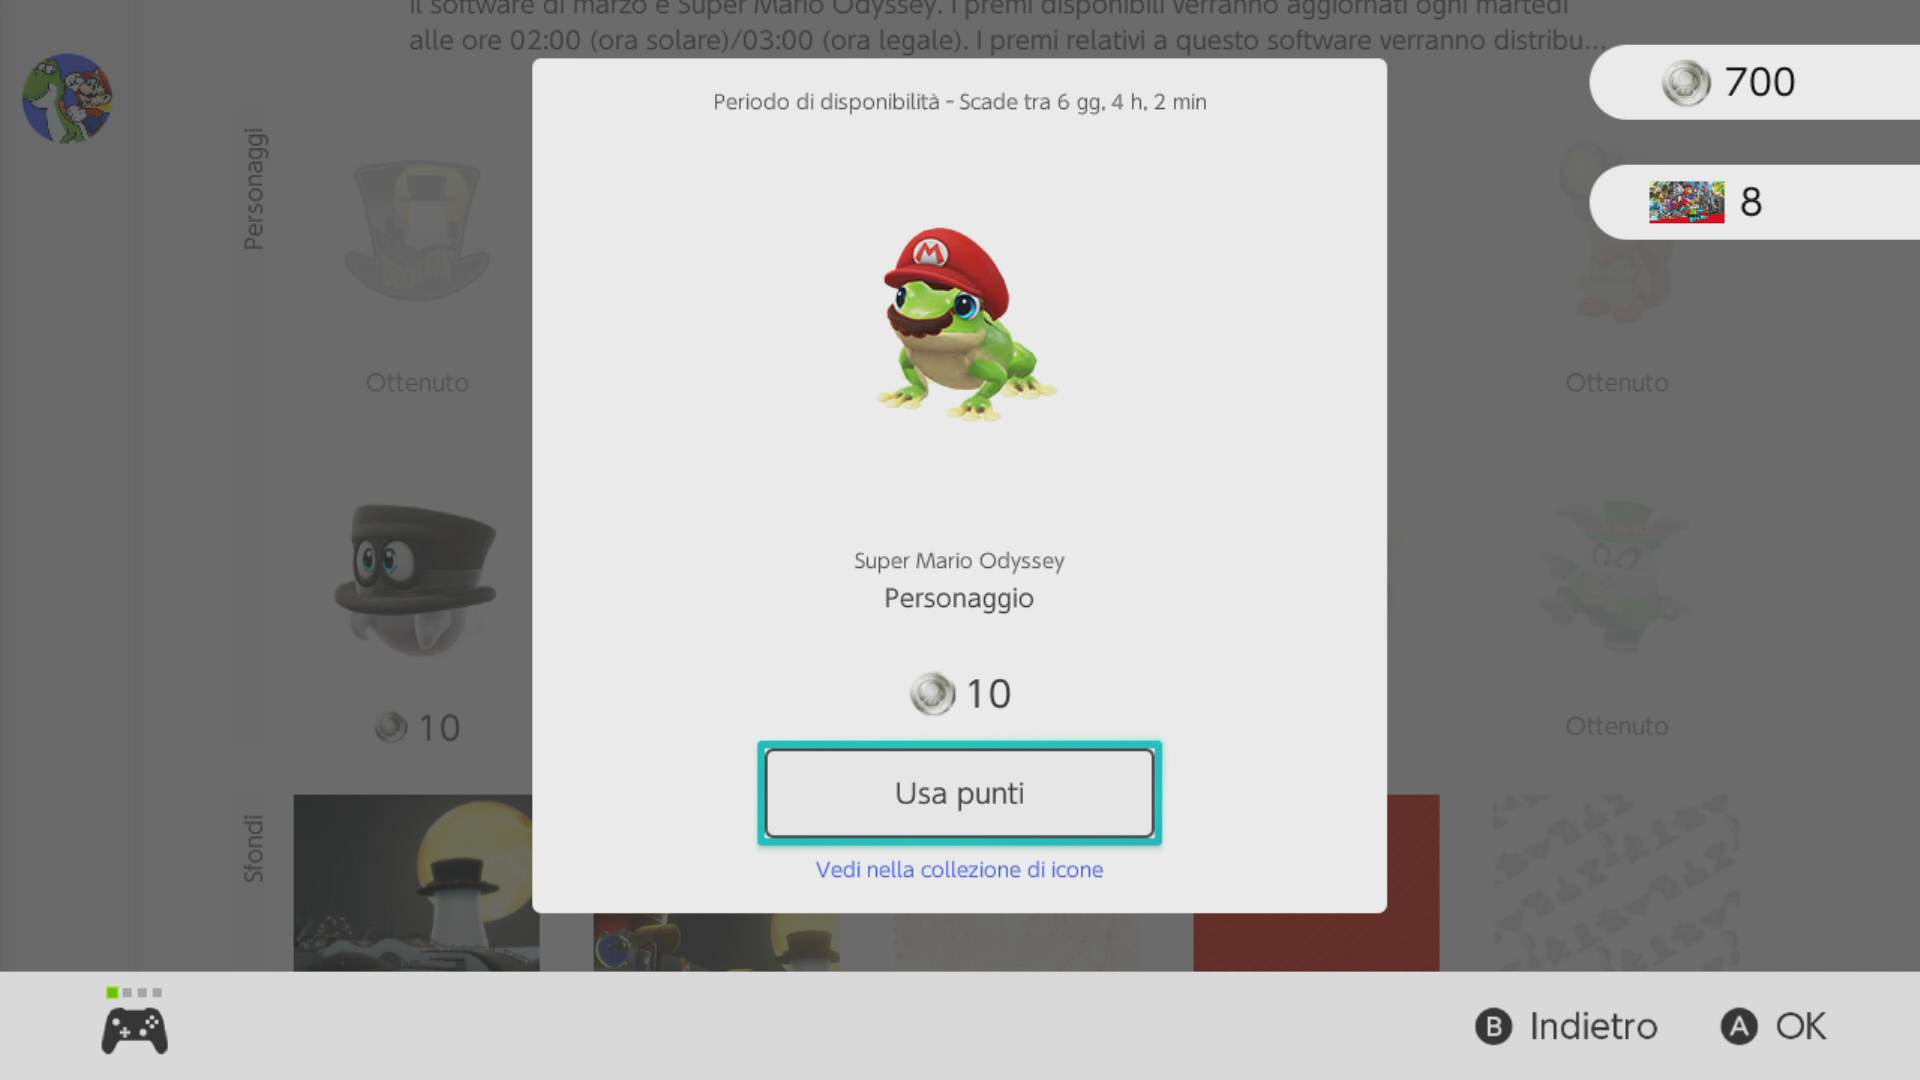Choose the patterned white background thumbnail
Screen dimensions: 1920x1080
click(x=1616, y=882)
